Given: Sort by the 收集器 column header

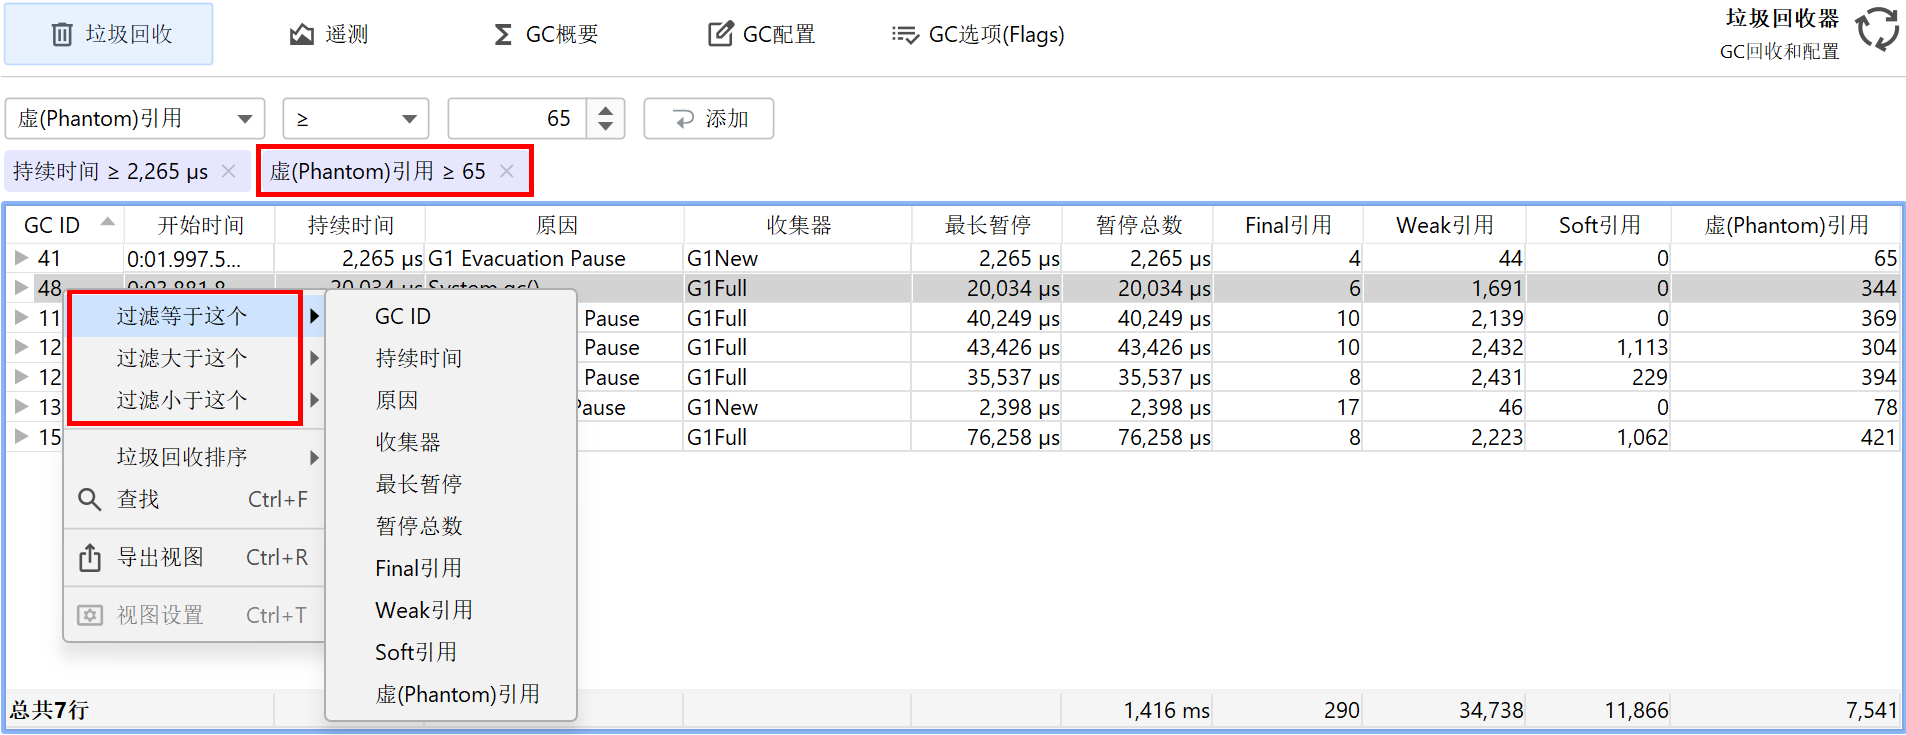Looking at the screenshot, I should 798,225.
